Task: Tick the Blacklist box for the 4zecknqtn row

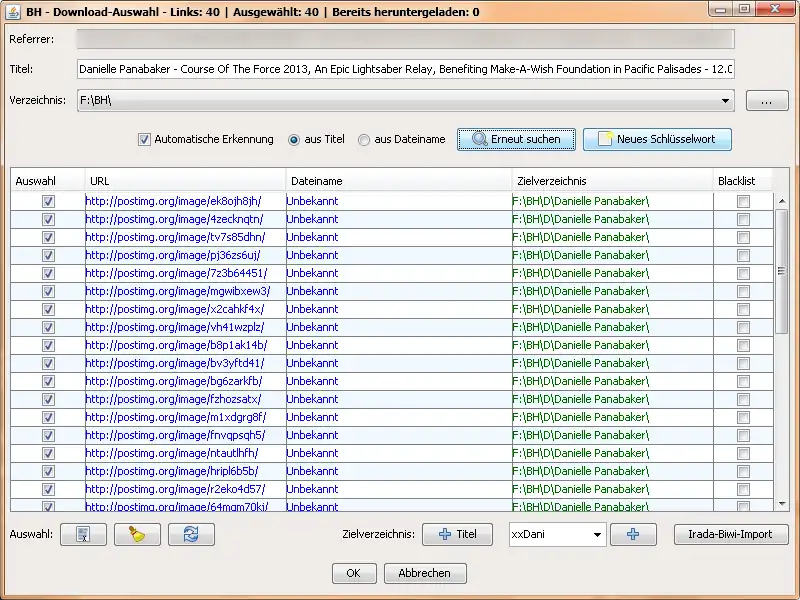Action: point(743,219)
